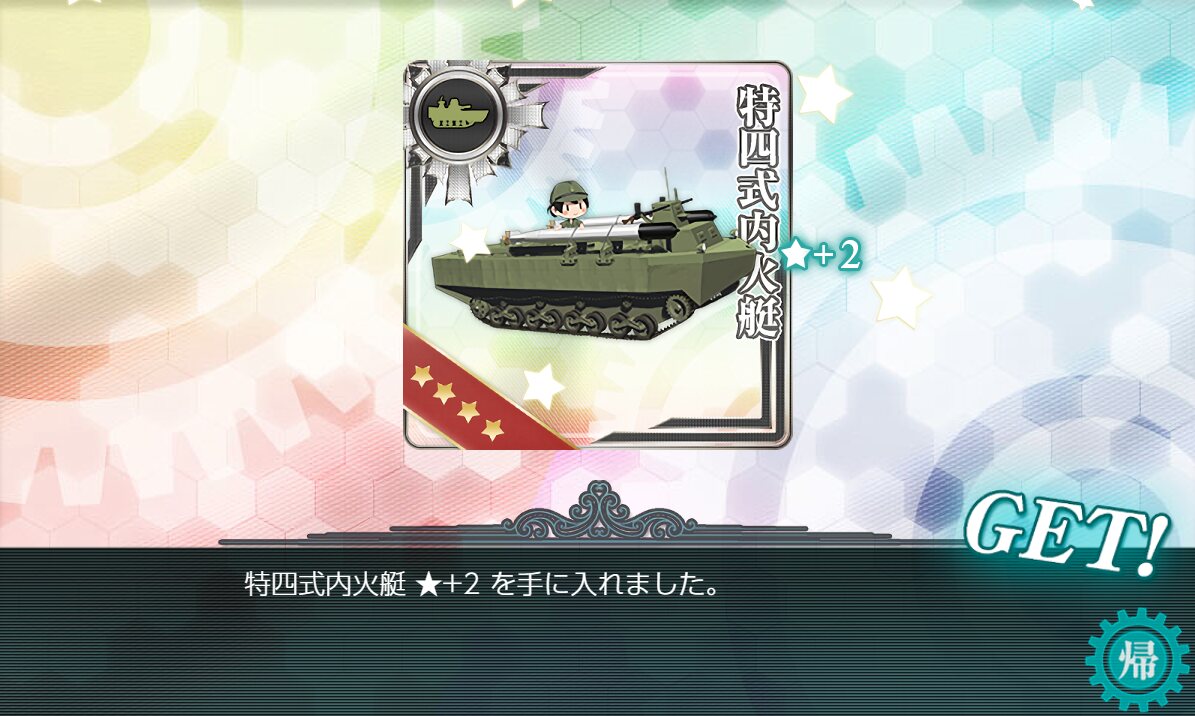The width and height of the screenshot is (1195, 716).
Task: Click the cream star right of ★+2
Action: [x=902, y=297]
